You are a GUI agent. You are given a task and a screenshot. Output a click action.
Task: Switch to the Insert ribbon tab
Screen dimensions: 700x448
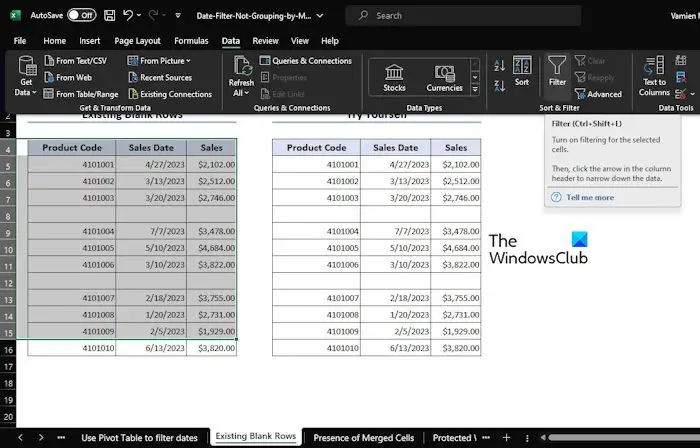coord(90,41)
